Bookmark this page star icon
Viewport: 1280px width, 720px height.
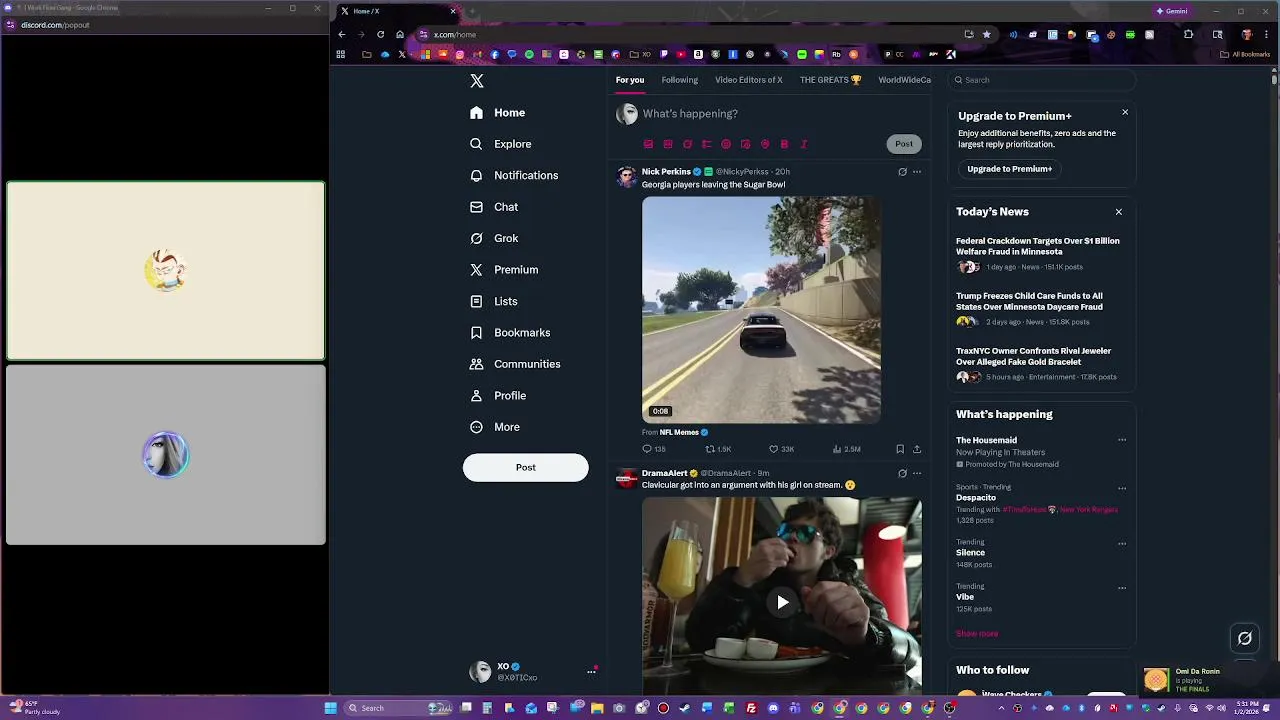point(987,34)
